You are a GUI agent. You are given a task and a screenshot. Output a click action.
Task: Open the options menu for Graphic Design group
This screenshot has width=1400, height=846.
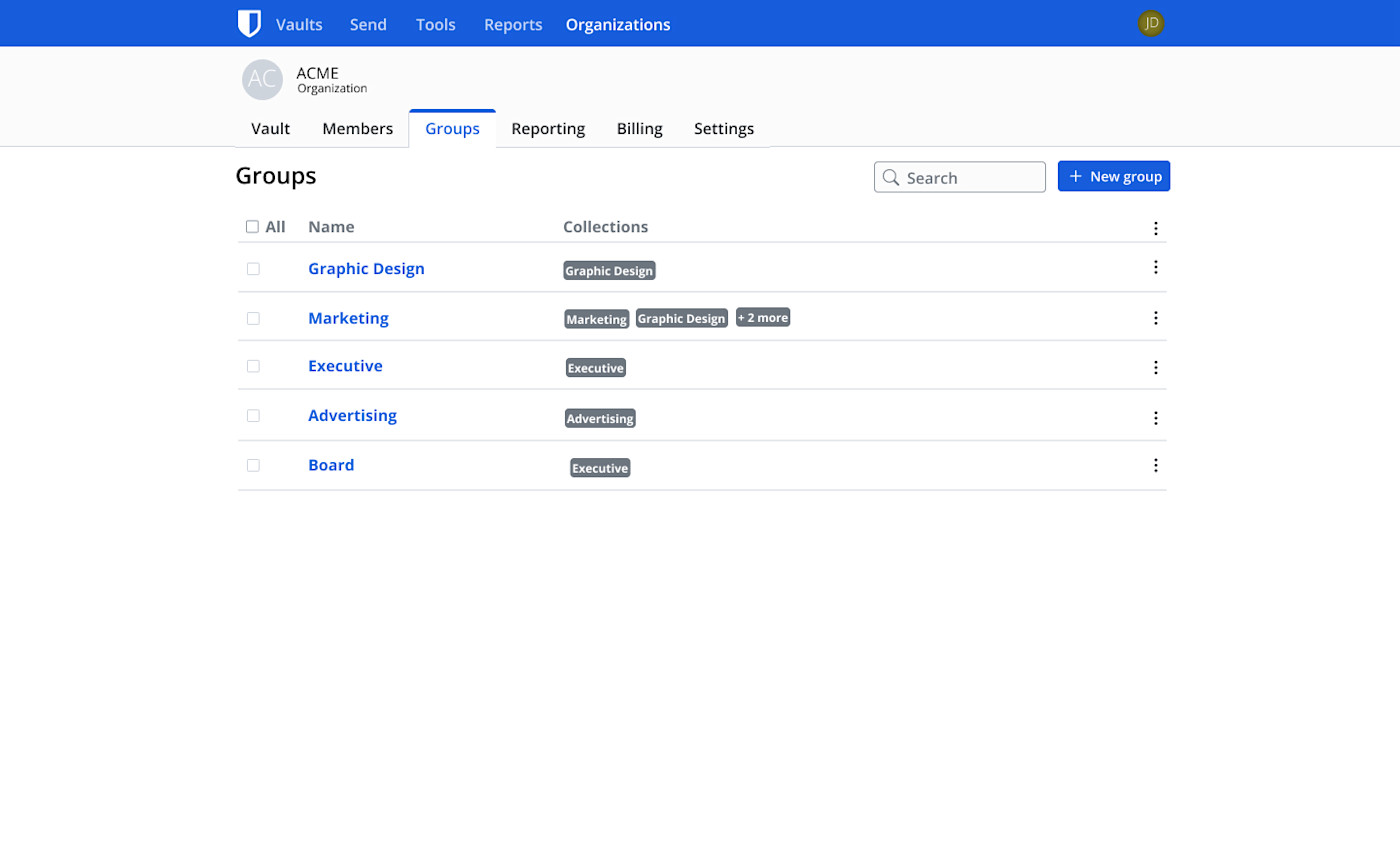coord(1156,267)
